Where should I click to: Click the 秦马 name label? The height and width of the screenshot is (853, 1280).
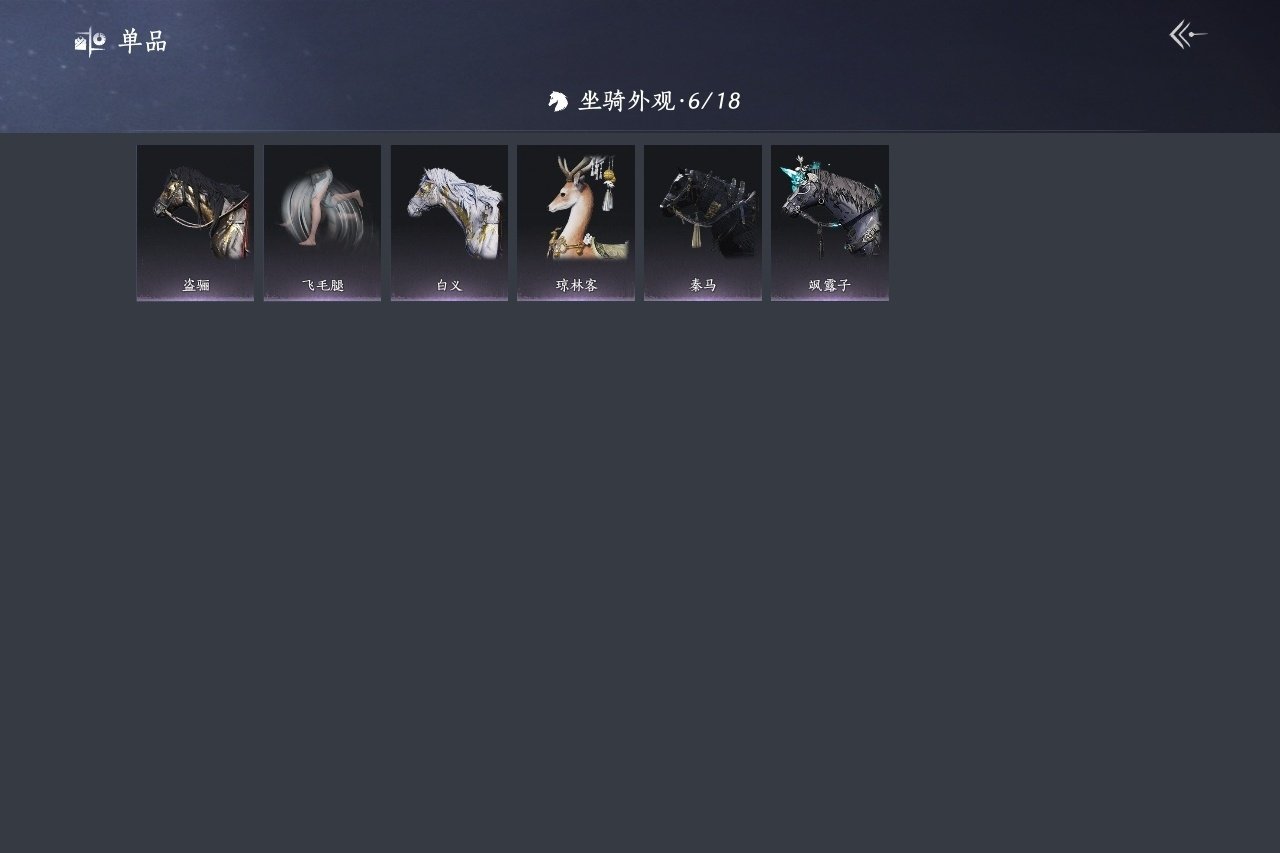(x=703, y=285)
